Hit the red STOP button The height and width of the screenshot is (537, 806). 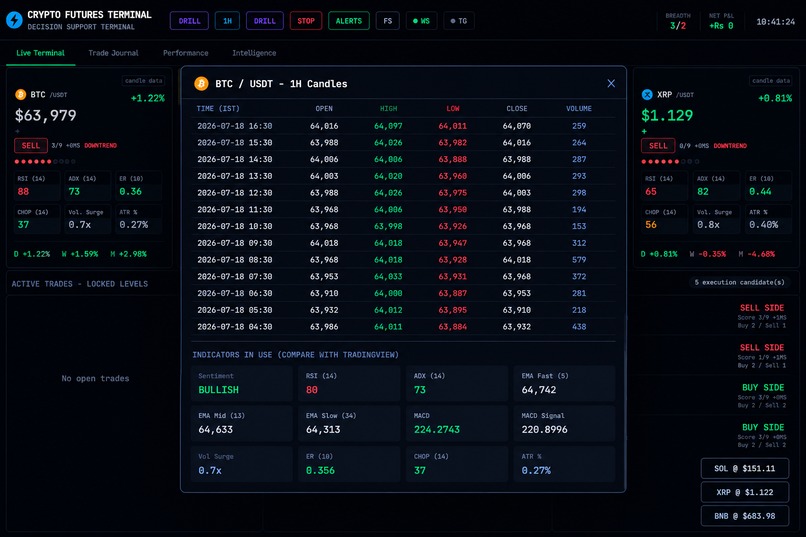pyautogui.click(x=306, y=21)
